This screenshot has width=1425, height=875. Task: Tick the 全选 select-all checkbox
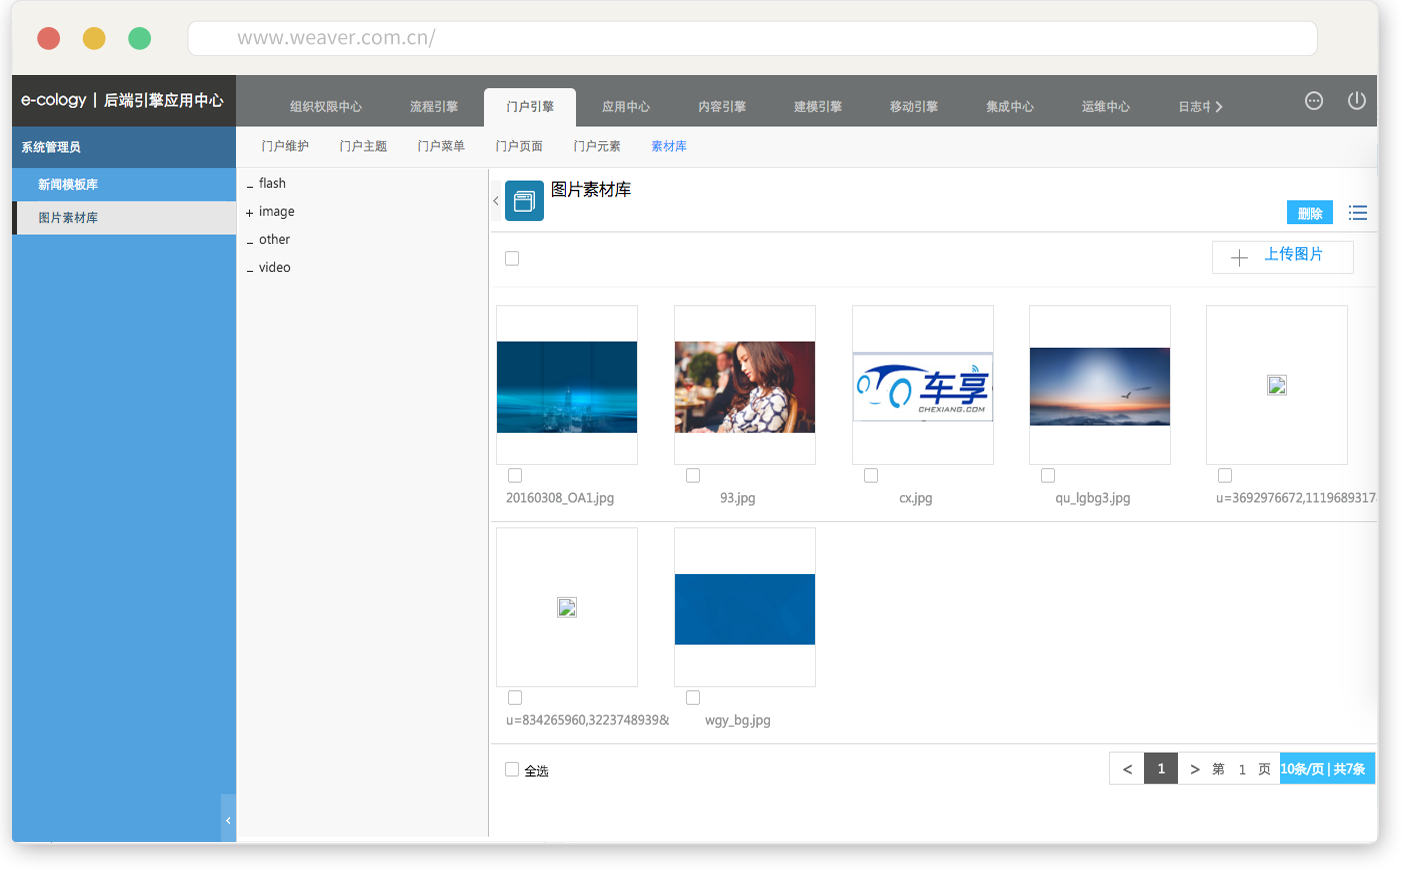(x=512, y=770)
